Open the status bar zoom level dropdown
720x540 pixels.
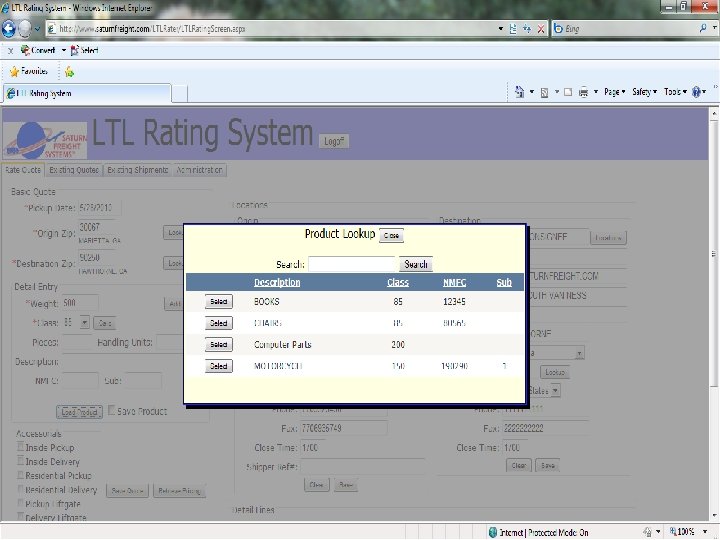(x=705, y=532)
